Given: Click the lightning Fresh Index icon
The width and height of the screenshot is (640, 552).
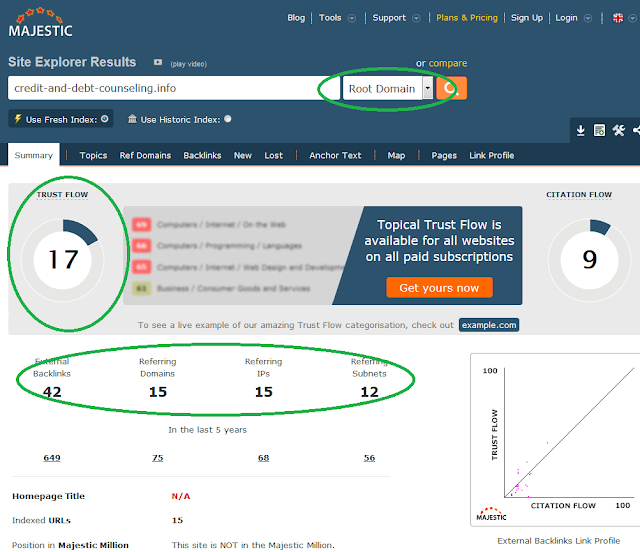Looking at the screenshot, I should point(18,119).
